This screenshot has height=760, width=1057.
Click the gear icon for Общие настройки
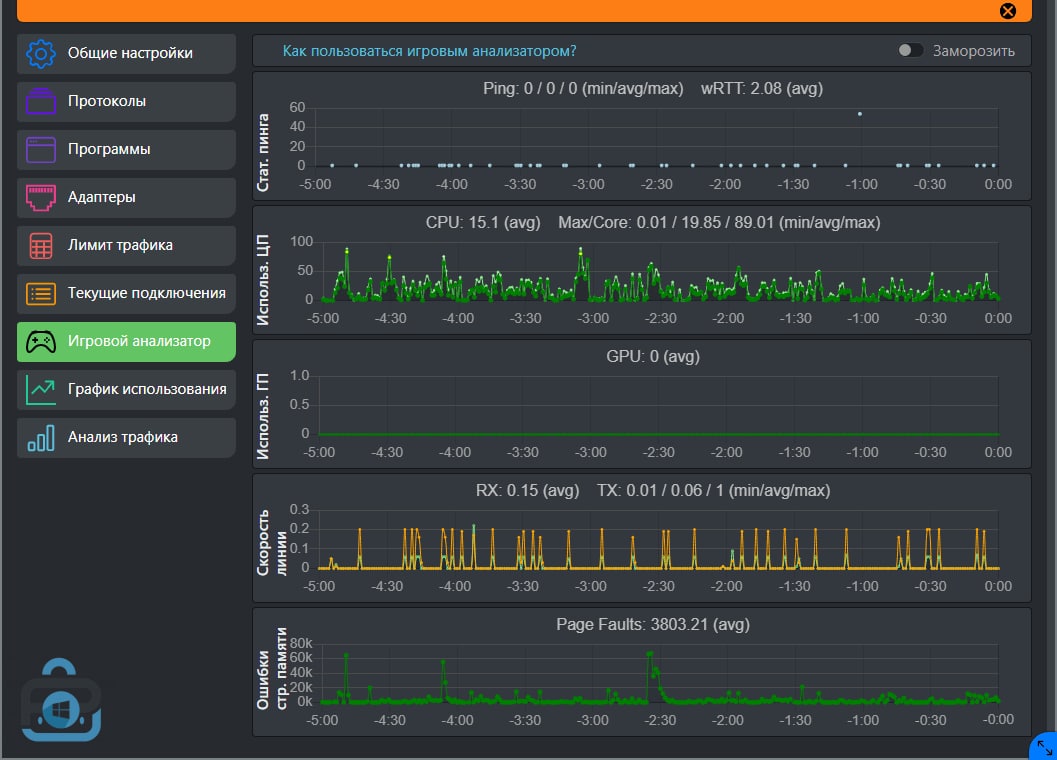click(x=41, y=54)
